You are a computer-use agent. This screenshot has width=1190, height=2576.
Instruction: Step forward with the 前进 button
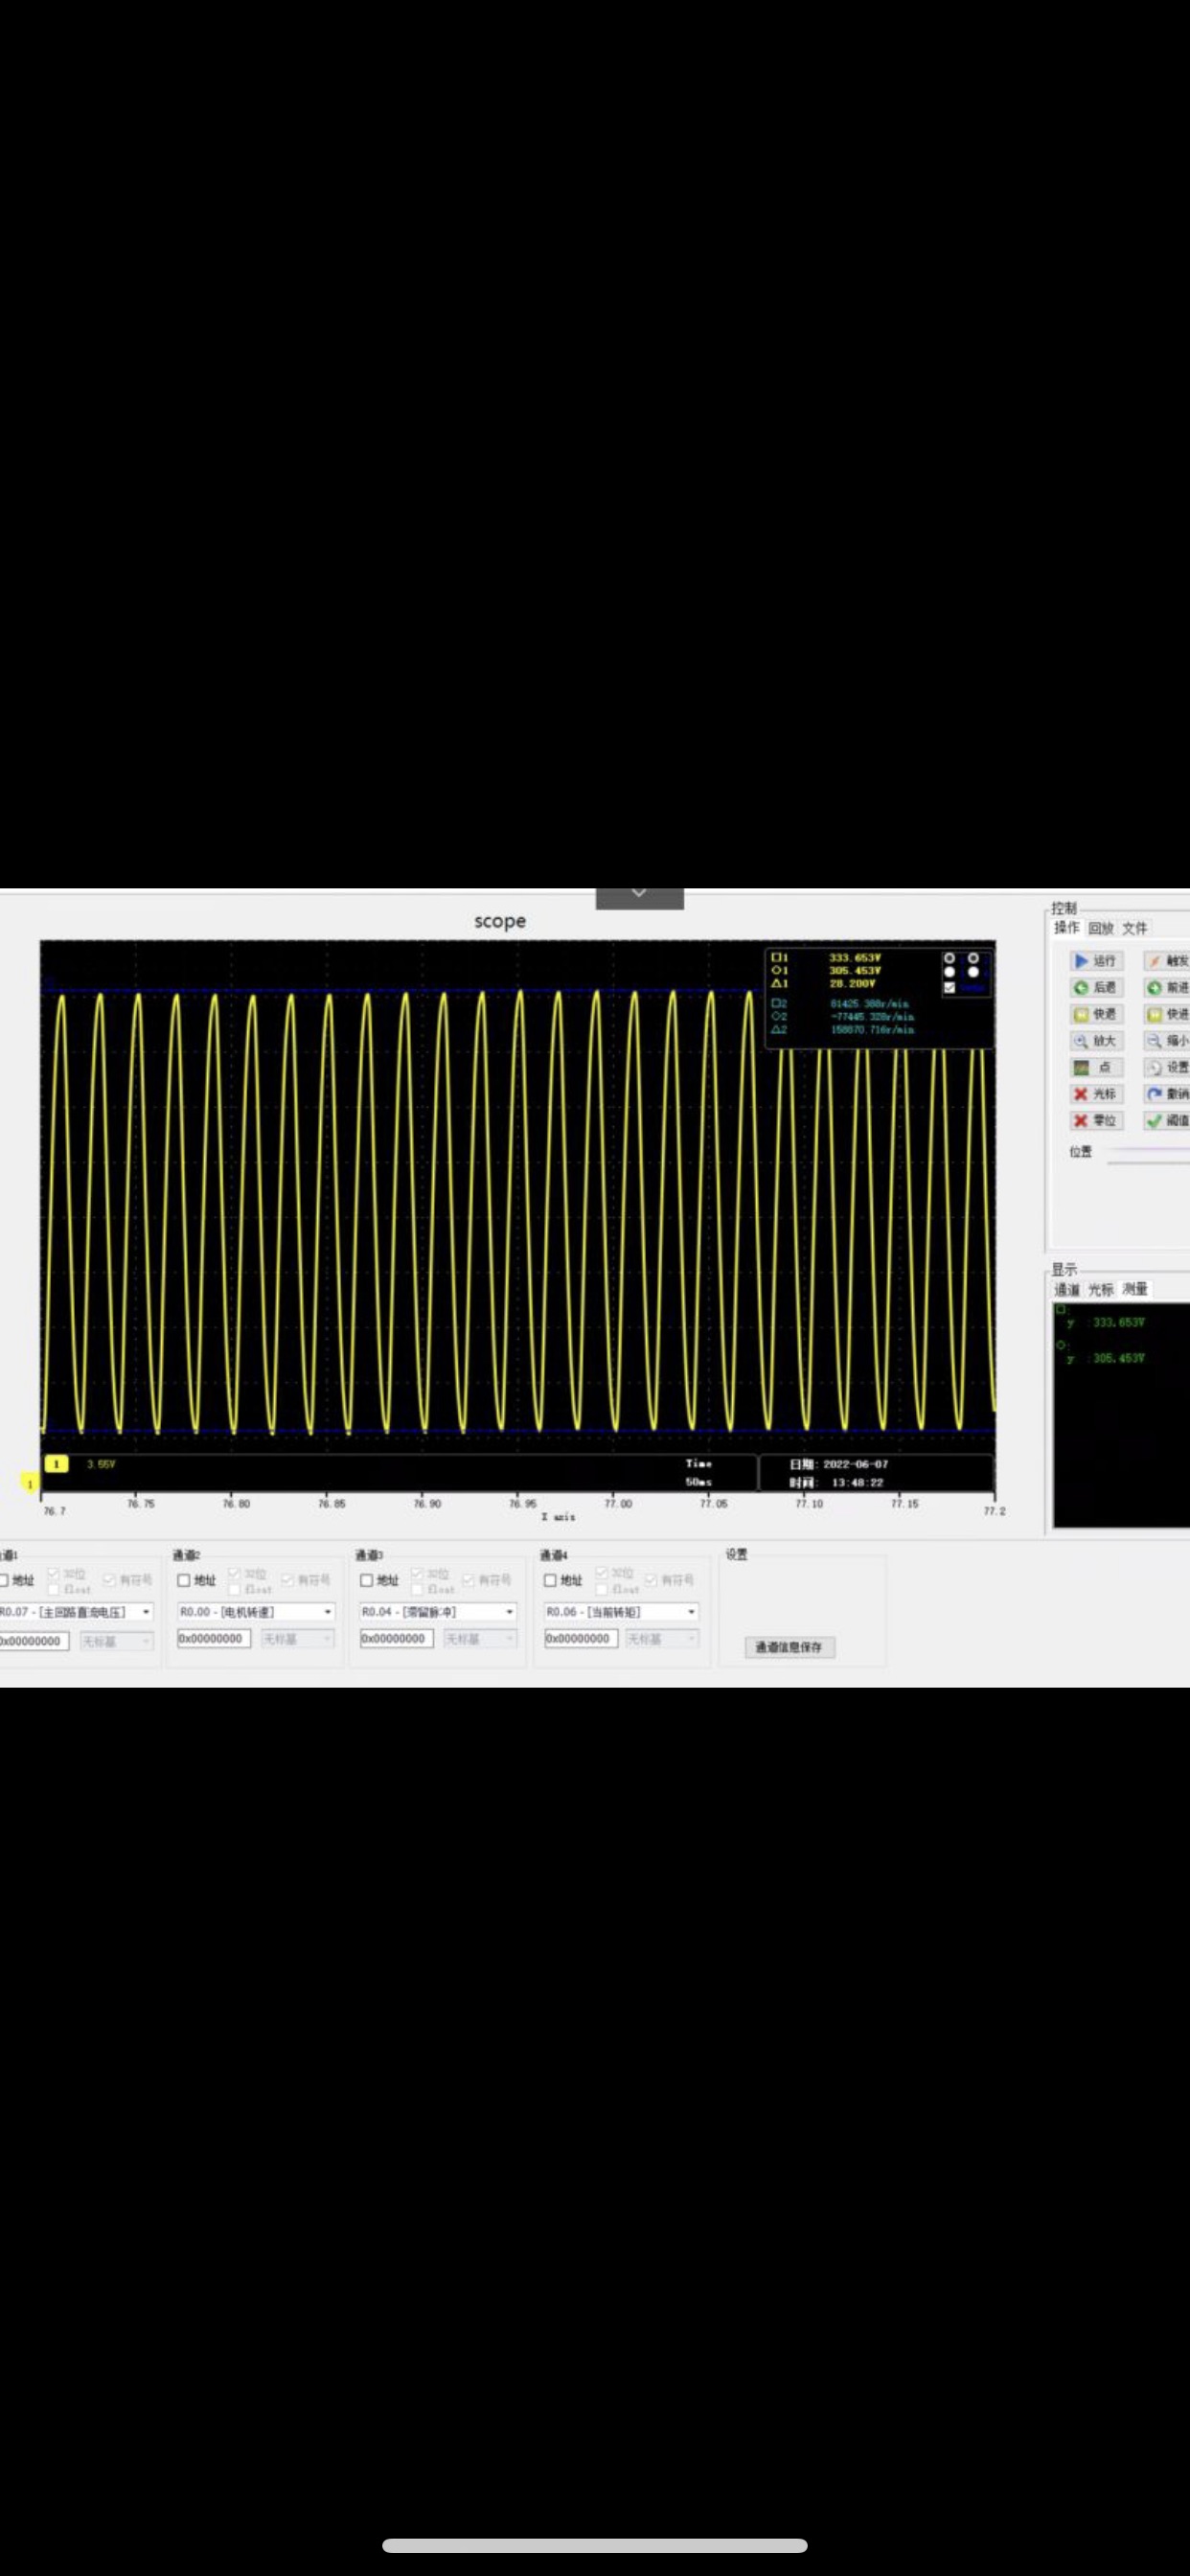click(1168, 988)
